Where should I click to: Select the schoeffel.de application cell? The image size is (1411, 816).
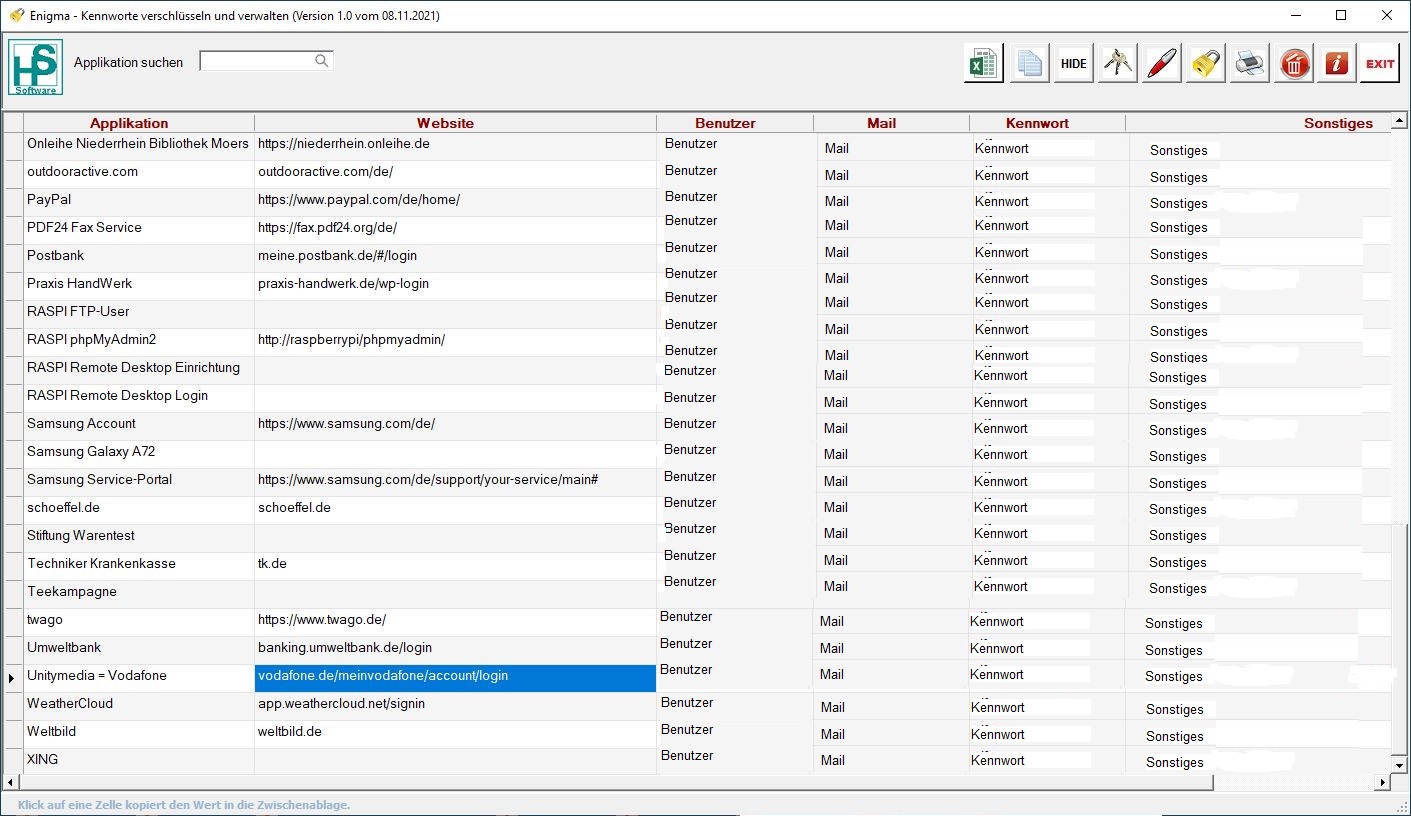(x=139, y=510)
